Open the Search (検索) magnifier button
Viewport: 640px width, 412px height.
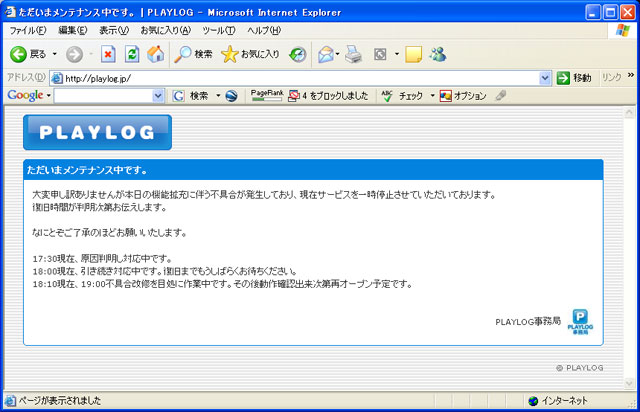click(193, 54)
